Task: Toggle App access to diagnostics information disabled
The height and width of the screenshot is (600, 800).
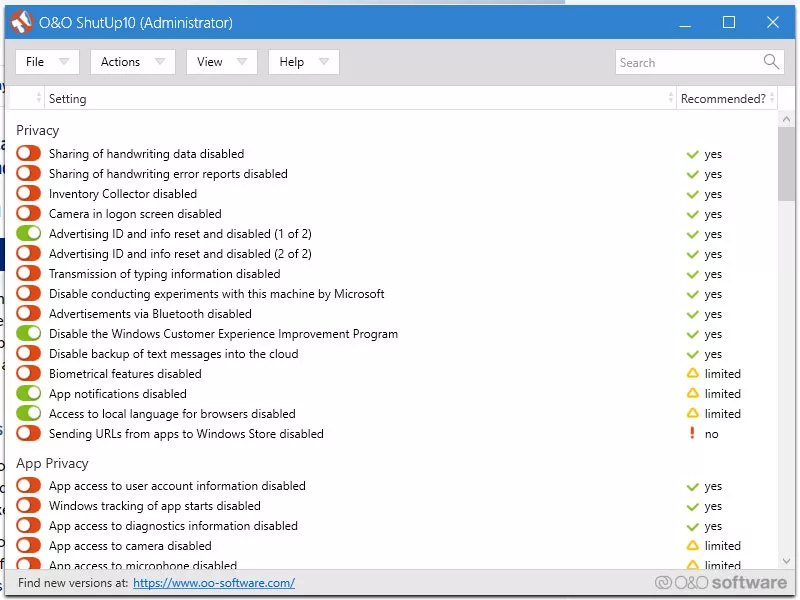Action: 28,526
